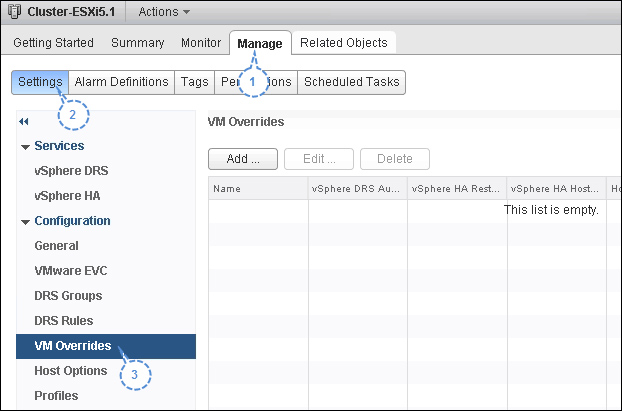Go to the Monitor tab
This screenshot has height=411, width=622.
pyautogui.click(x=201, y=42)
